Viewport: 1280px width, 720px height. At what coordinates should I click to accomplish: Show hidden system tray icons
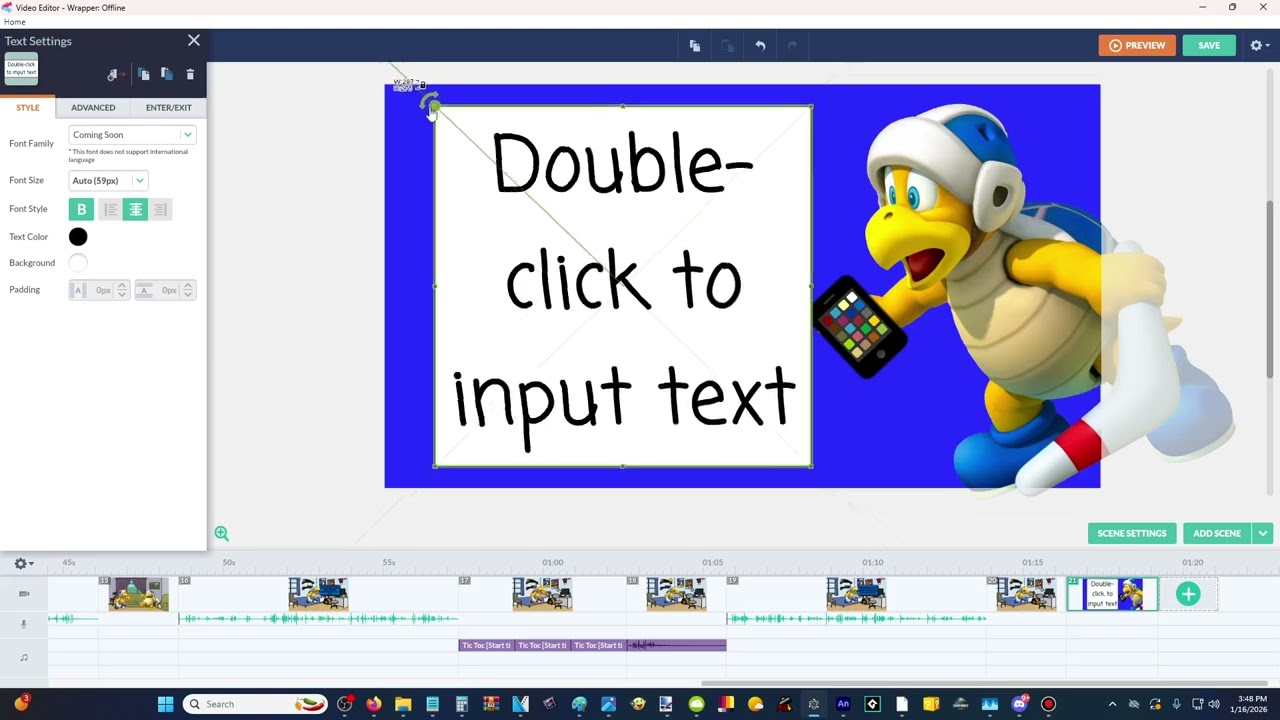(1112, 704)
